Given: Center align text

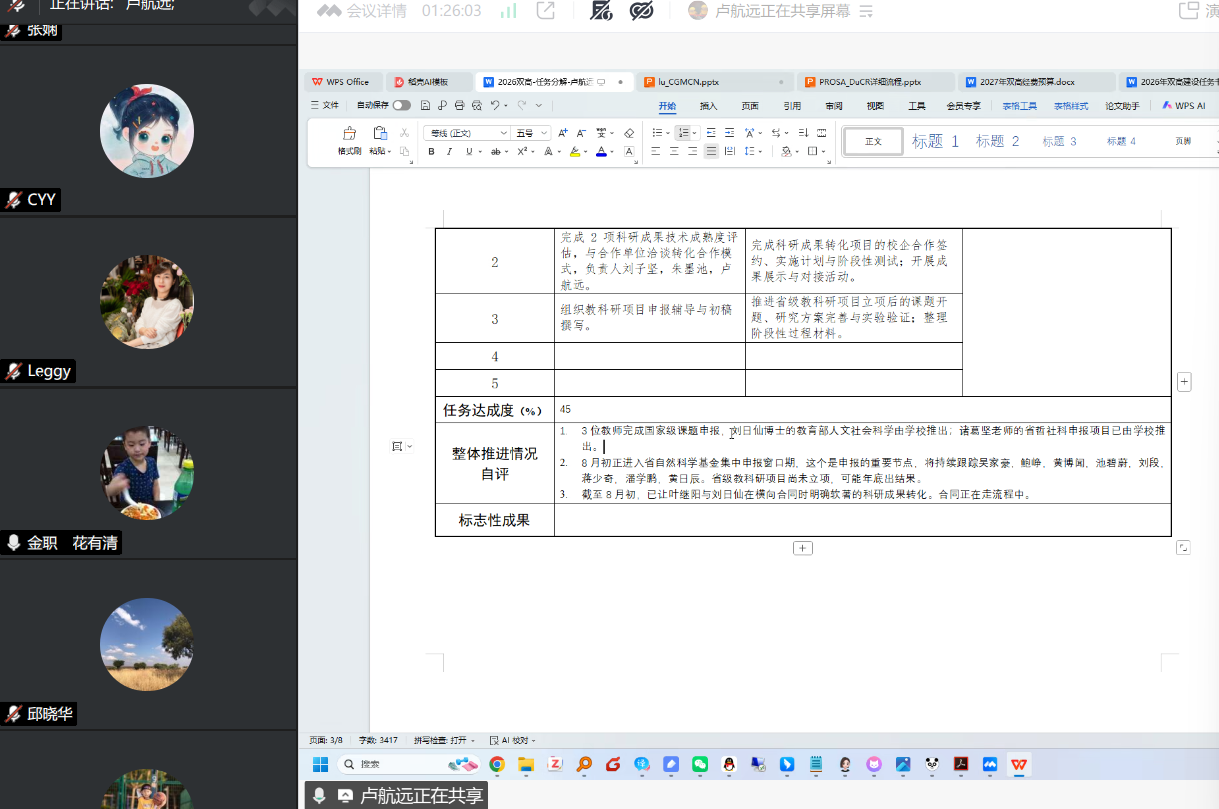Looking at the screenshot, I should point(674,152).
